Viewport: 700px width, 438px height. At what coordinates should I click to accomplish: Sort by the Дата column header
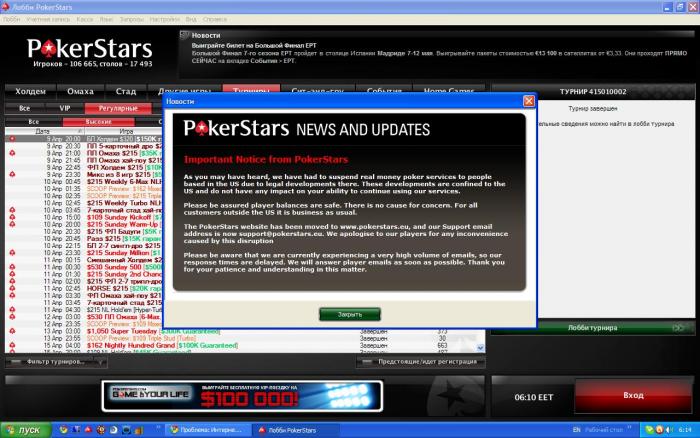pyautogui.click(x=43, y=131)
